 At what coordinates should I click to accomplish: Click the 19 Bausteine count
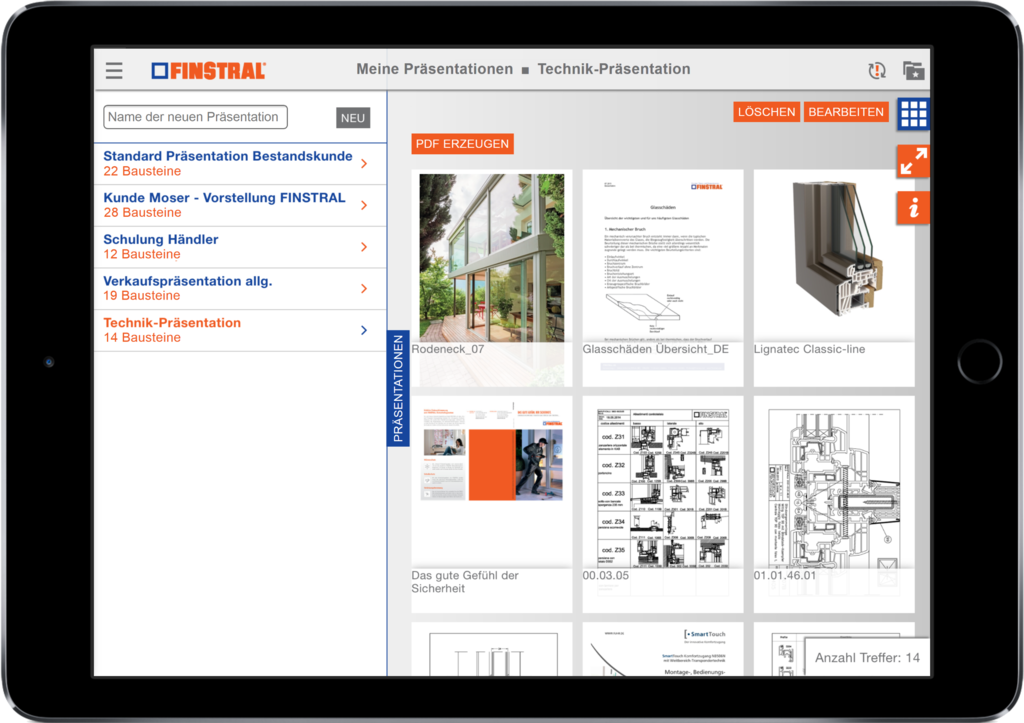(142, 296)
